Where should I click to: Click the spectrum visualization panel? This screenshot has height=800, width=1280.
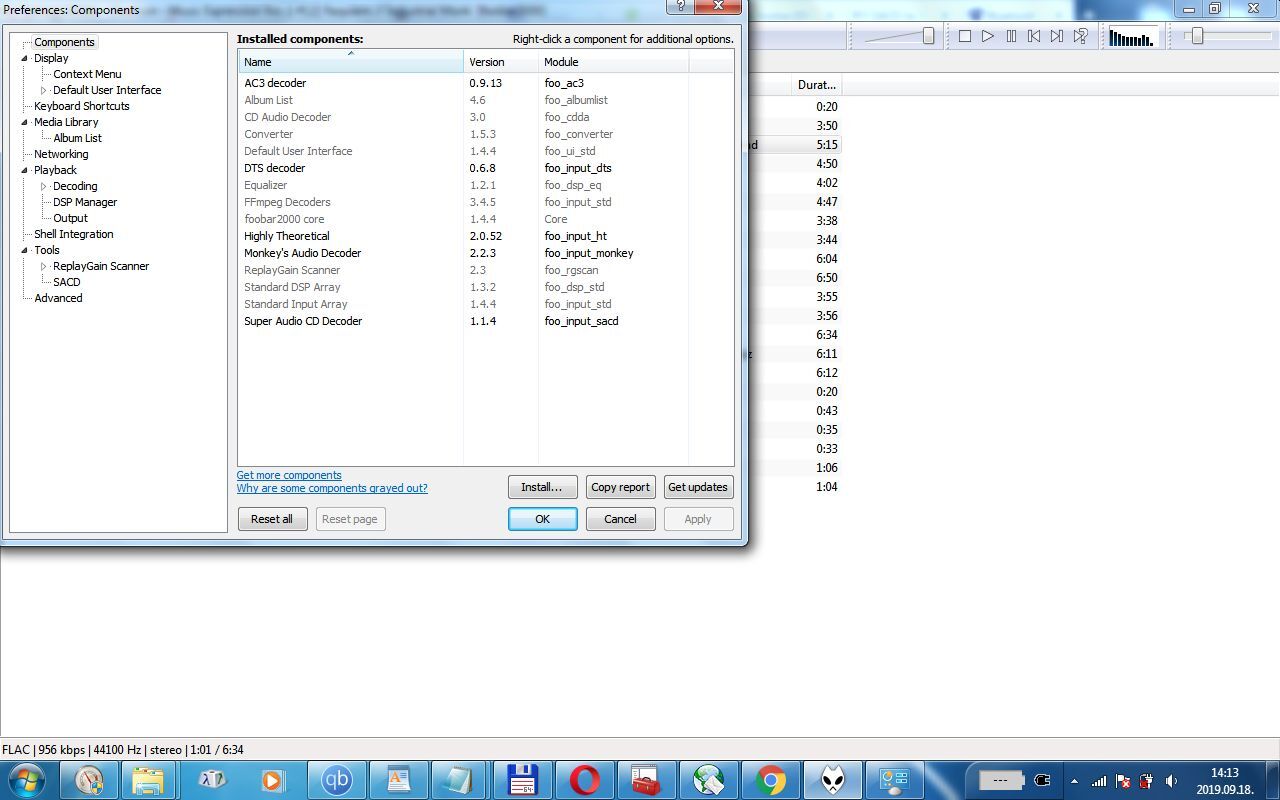pos(1131,38)
